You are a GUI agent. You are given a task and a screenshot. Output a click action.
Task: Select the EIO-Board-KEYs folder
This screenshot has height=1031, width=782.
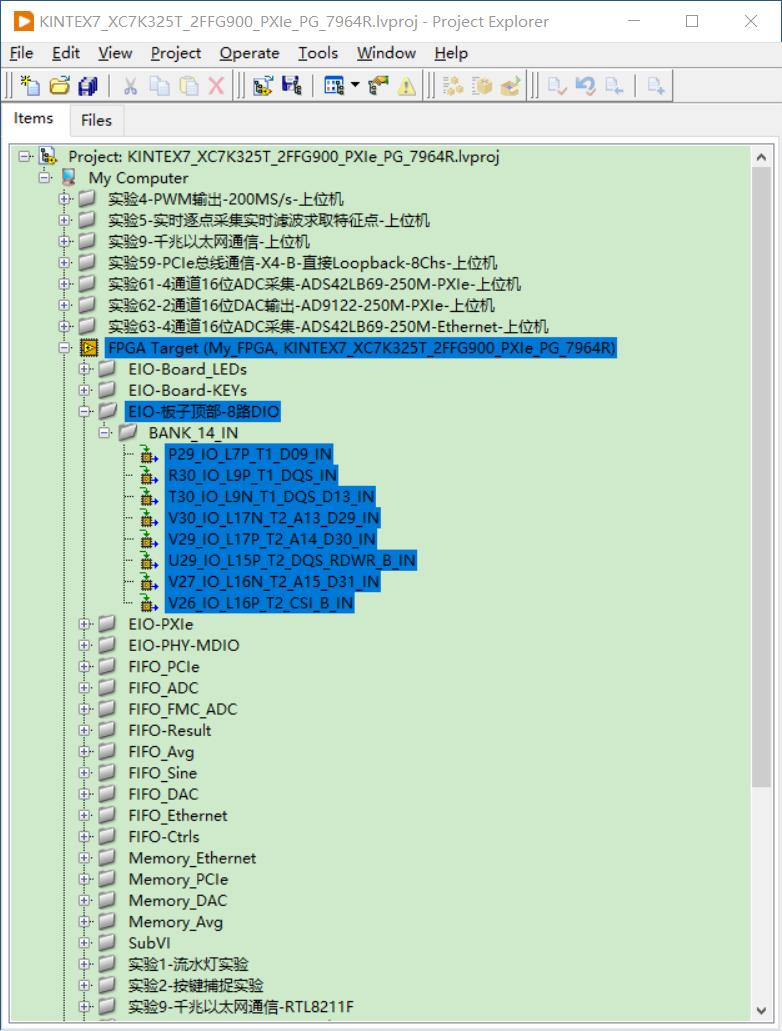click(x=187, y=391)
